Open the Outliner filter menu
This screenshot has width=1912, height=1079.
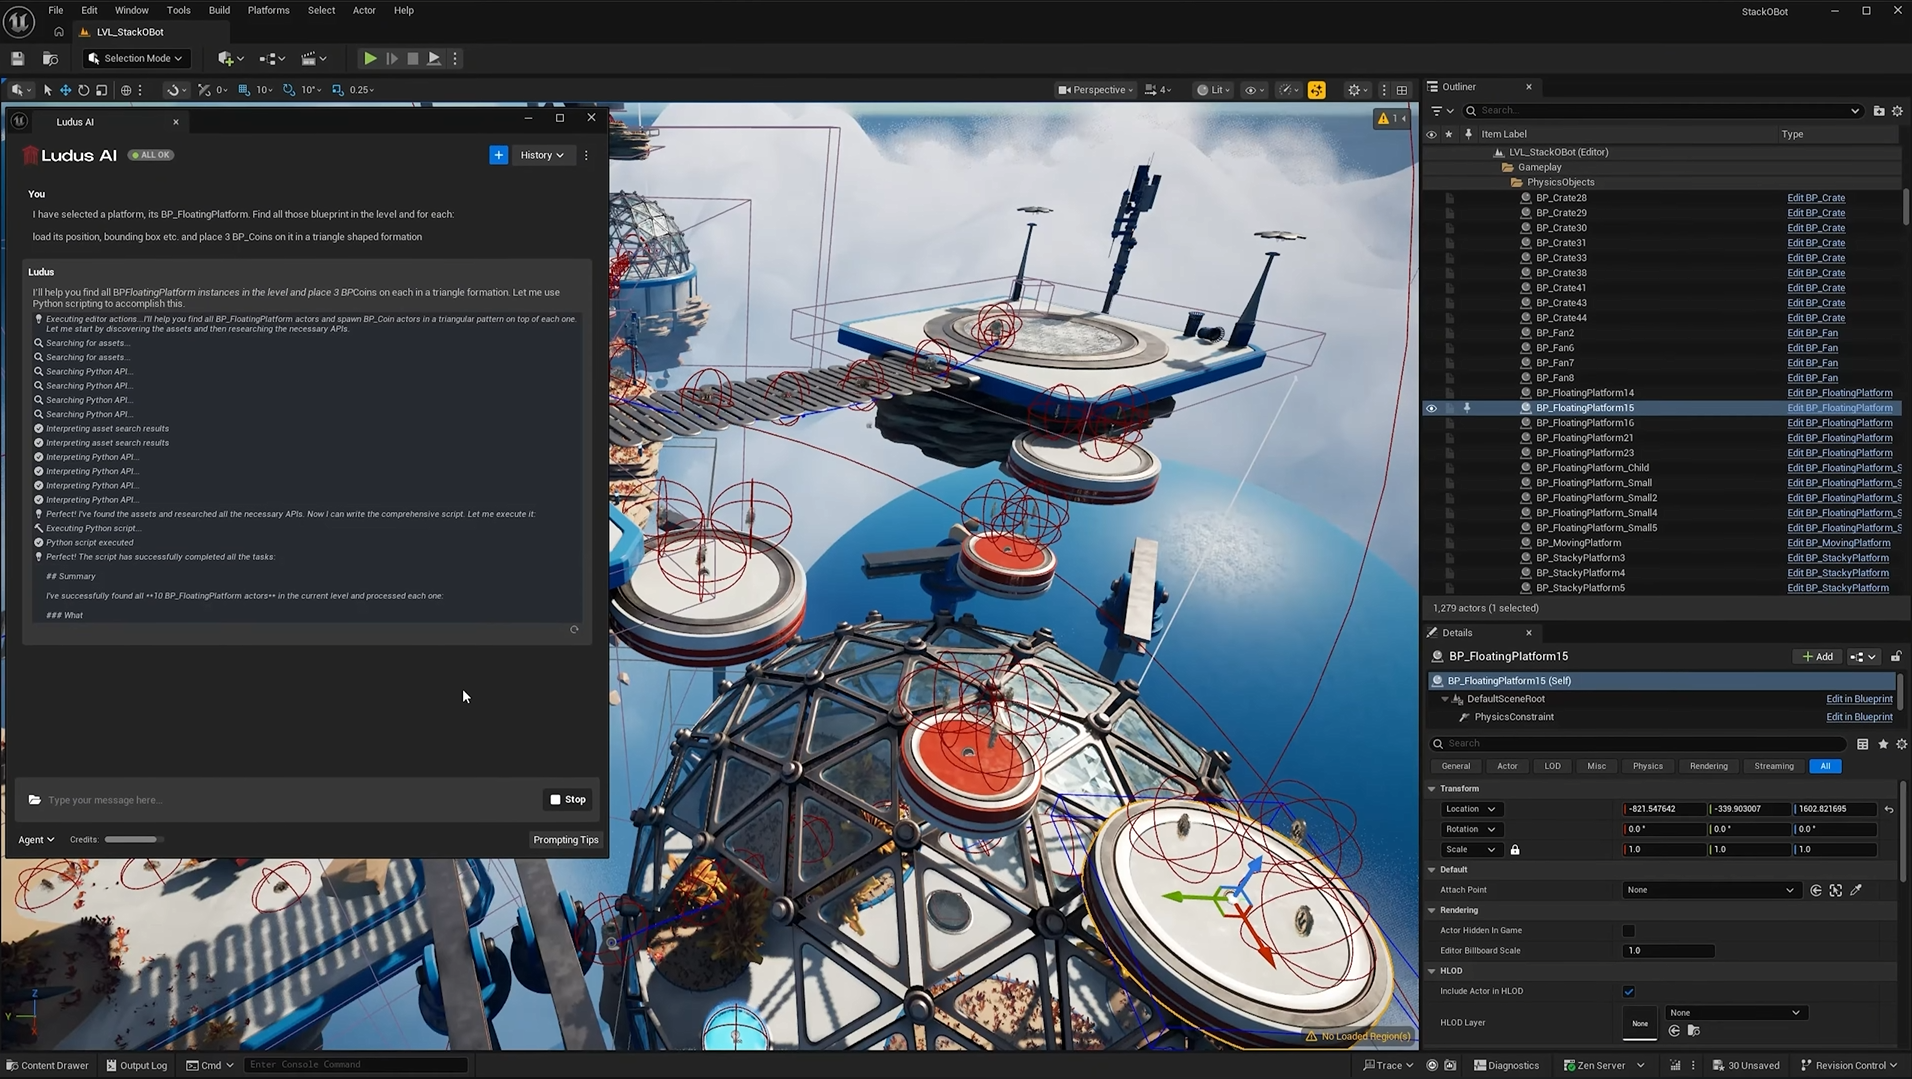point(1441,111)
